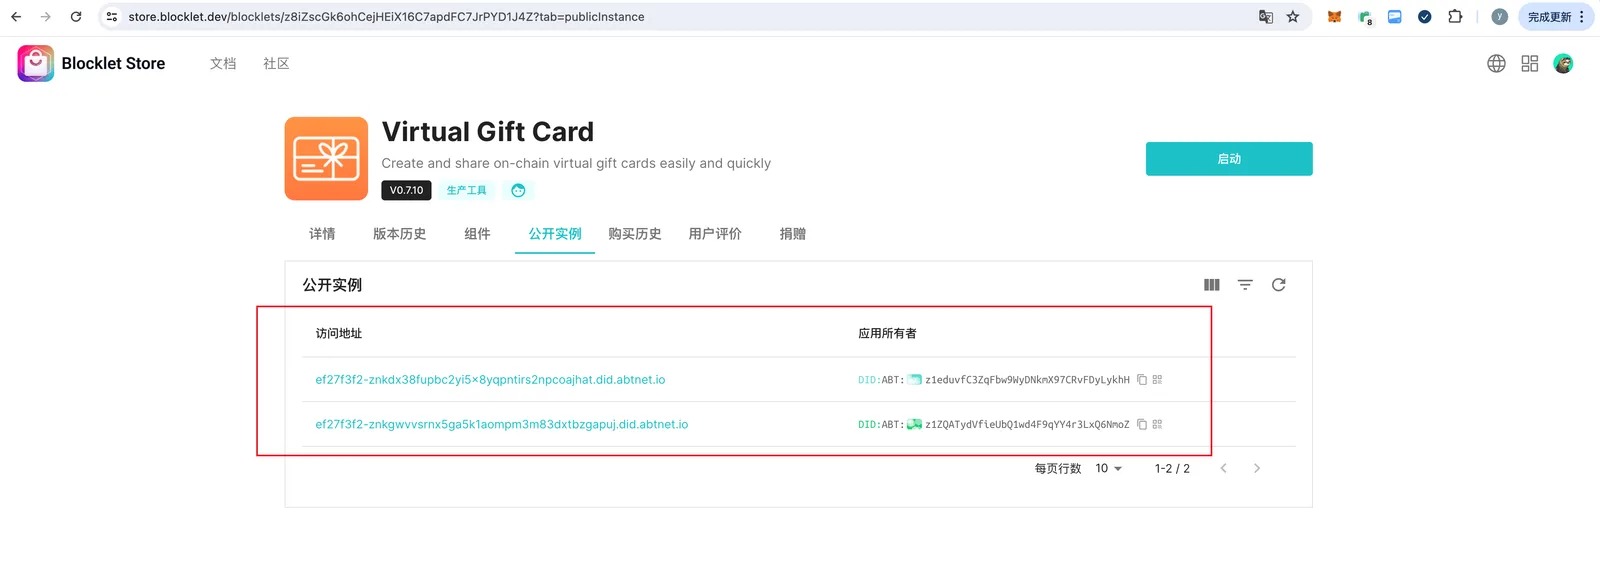Viewport: 1600px width, 582px height.
Task: Open the rows per page dropdown showing 10
Action: tap(1109, 469)
